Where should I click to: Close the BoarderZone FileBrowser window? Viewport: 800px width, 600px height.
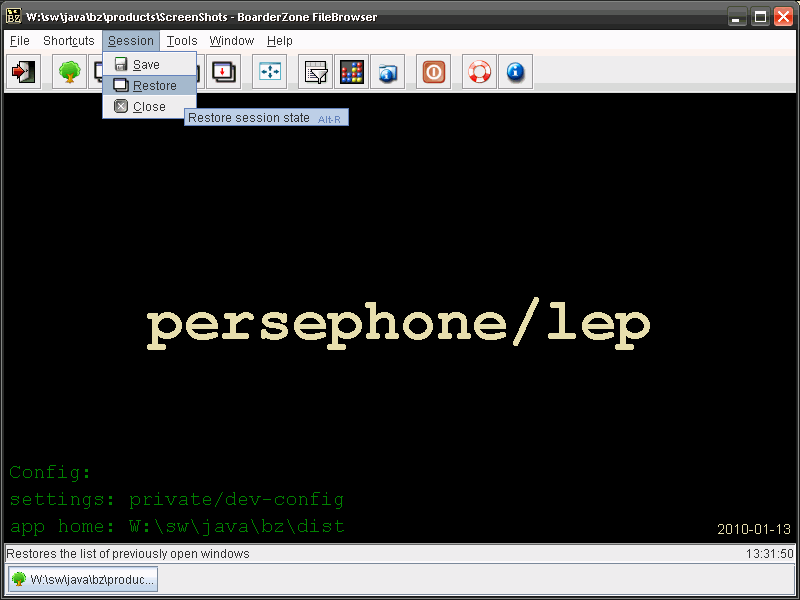tap(784, 17)
